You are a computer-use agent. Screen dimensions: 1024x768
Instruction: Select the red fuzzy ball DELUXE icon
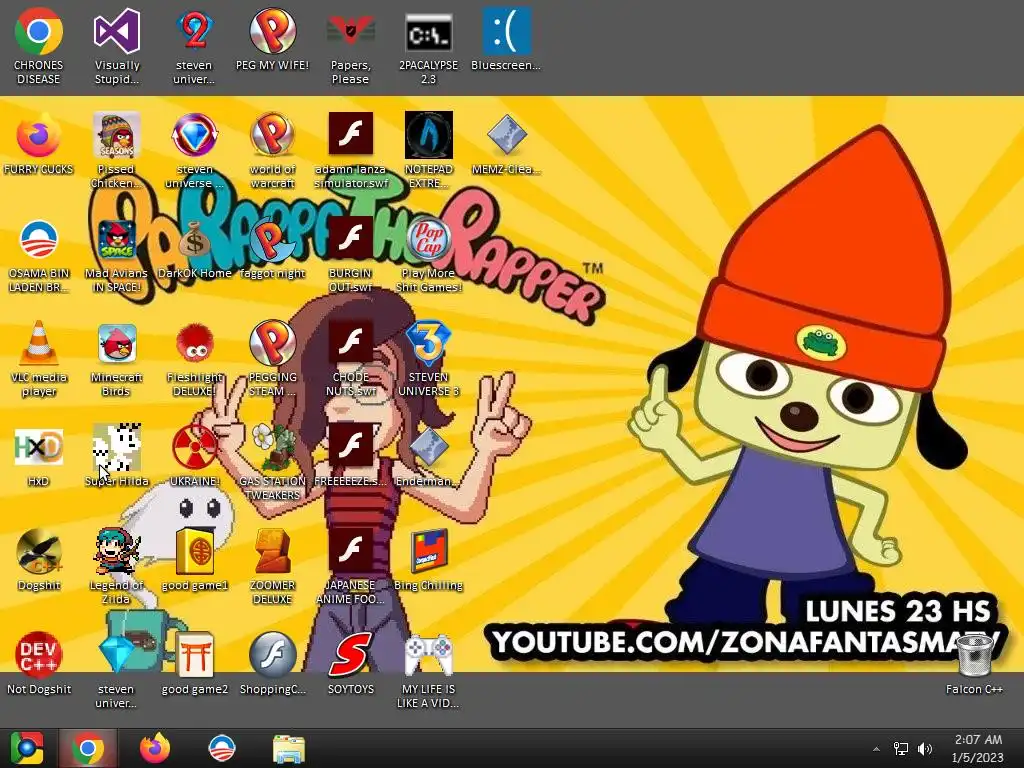pyautogui.click(x=195, y=344)
